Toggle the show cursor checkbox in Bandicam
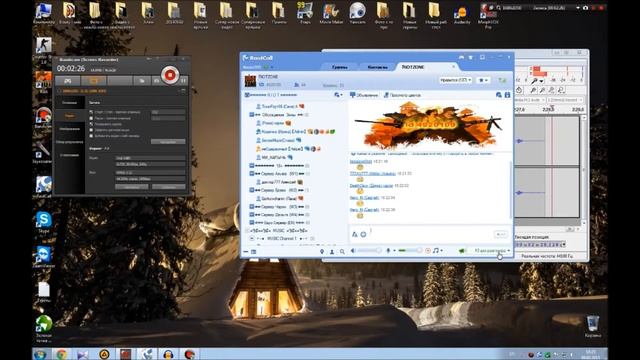This screenshot has width=640, height=360. click(x=91, y=124)
